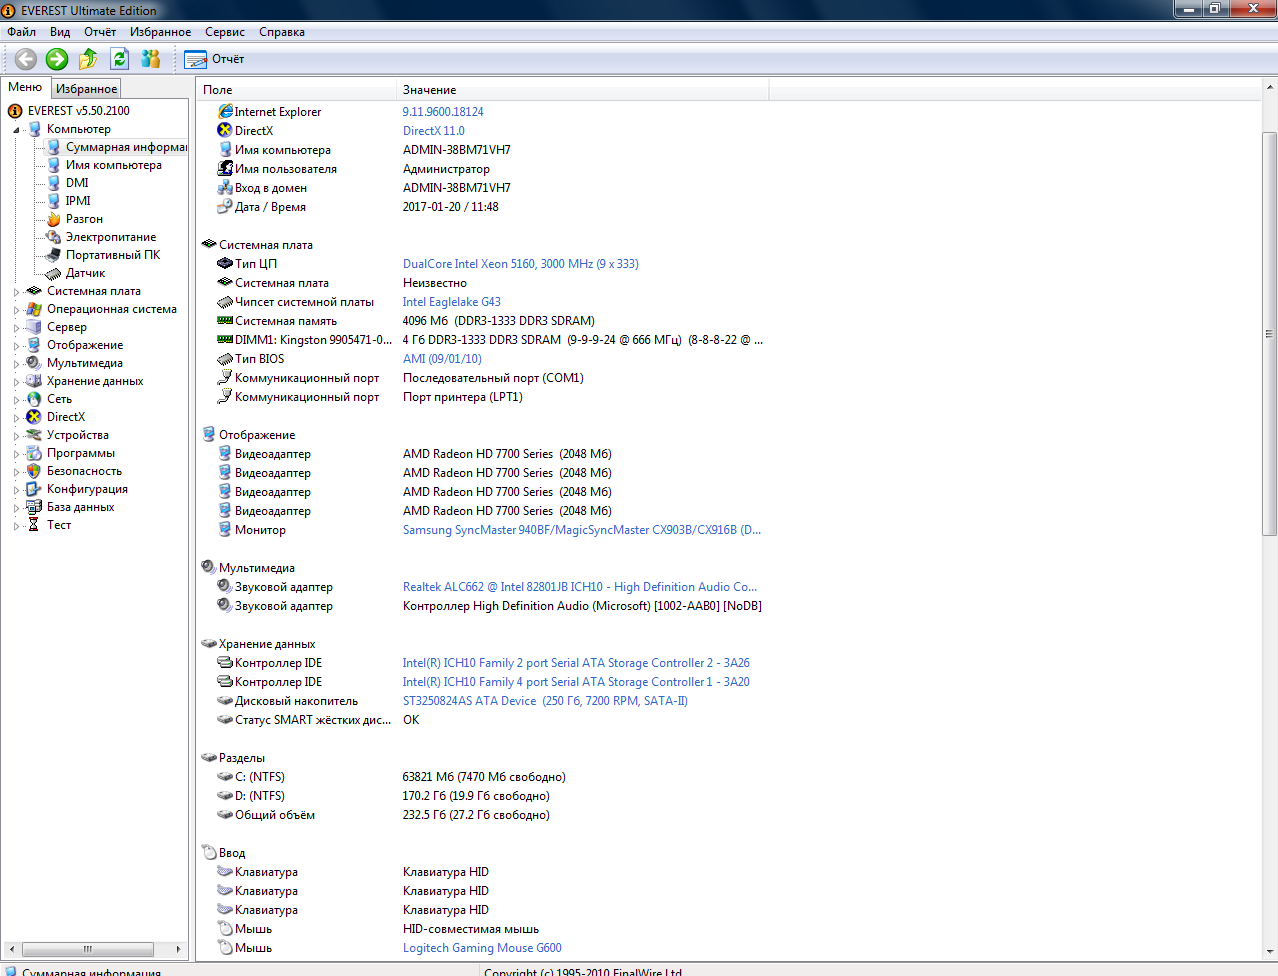The height and width of the screenshot is (976, 1278).
Task: Switch to the Избранное tab
Action: point(86,89)
